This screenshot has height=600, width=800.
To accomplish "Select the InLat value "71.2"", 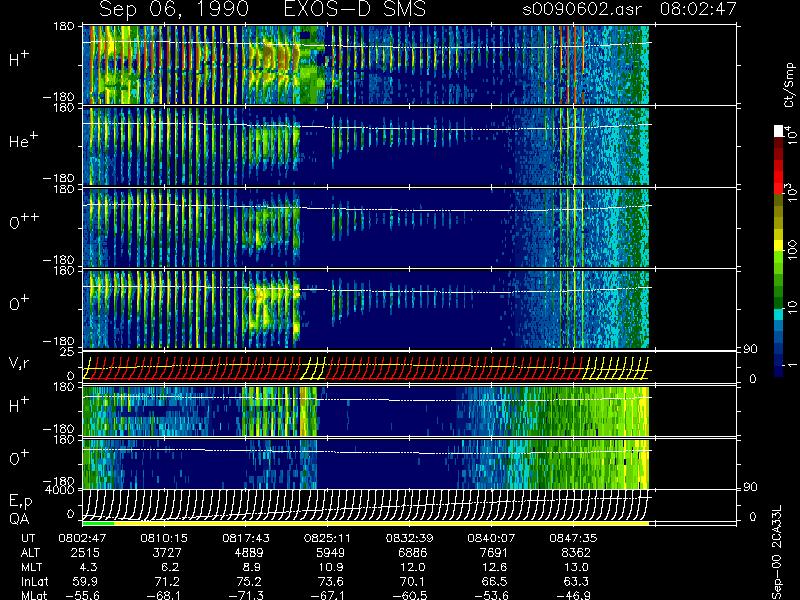I will (x=167, y=582).
